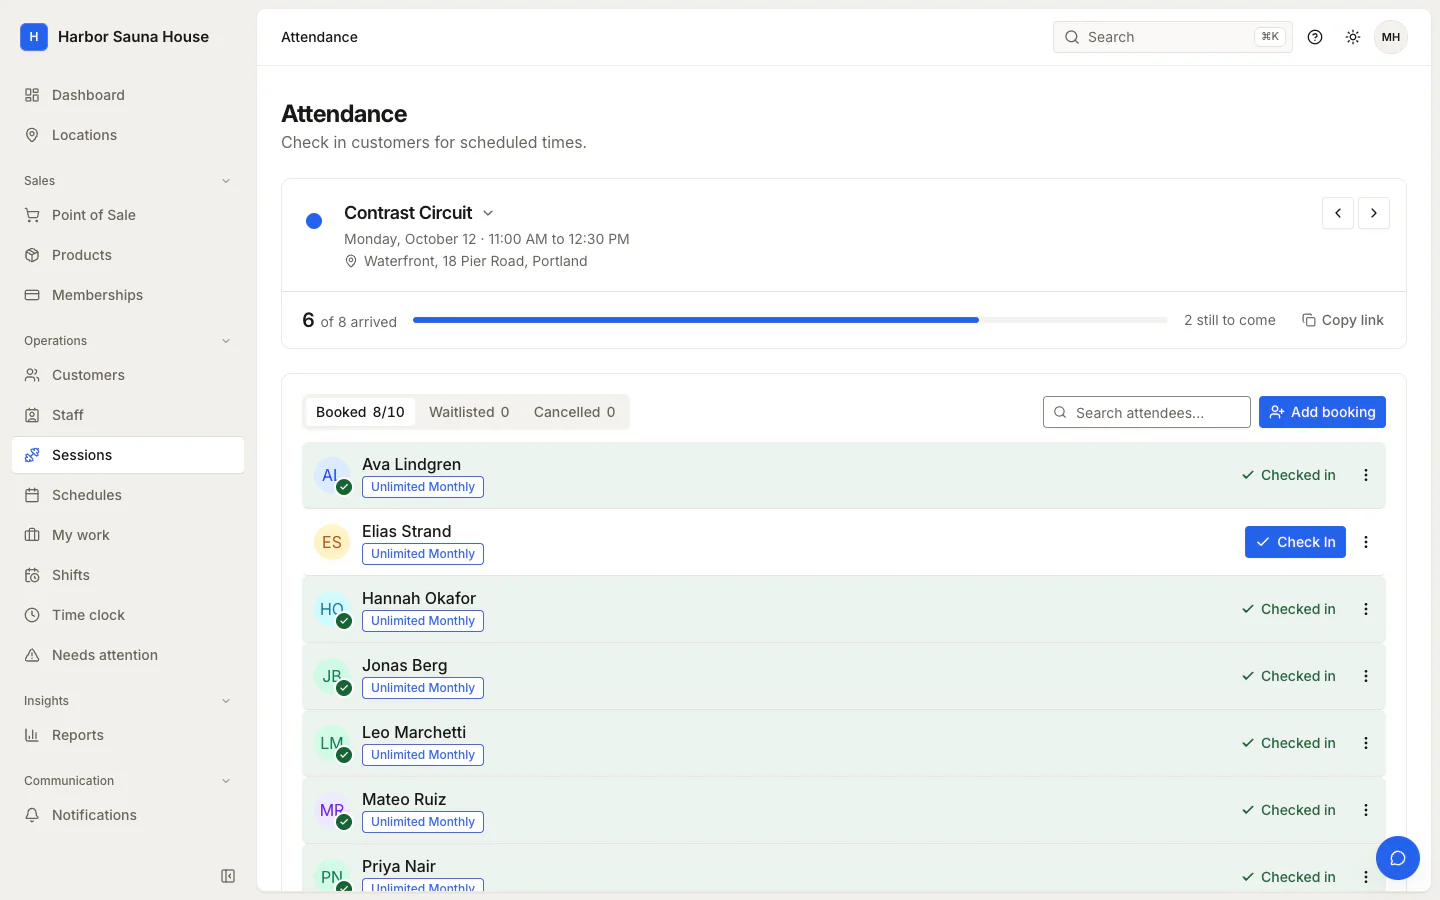Click the Add booking button
The image size is (1440, 900).
point(1322,412)
